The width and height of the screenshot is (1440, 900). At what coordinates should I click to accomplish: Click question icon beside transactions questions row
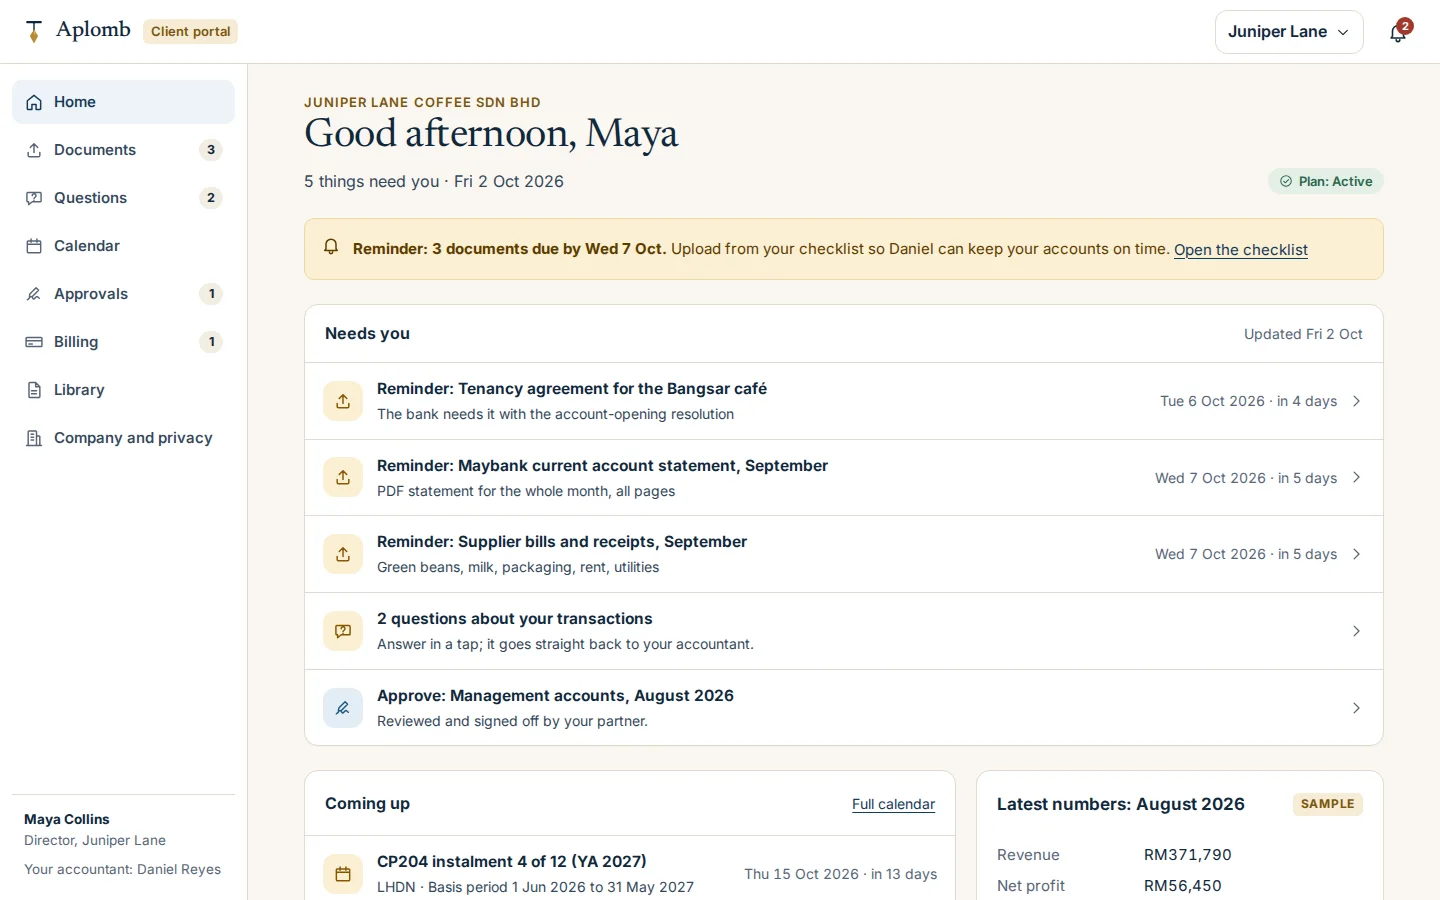point(343,631)
